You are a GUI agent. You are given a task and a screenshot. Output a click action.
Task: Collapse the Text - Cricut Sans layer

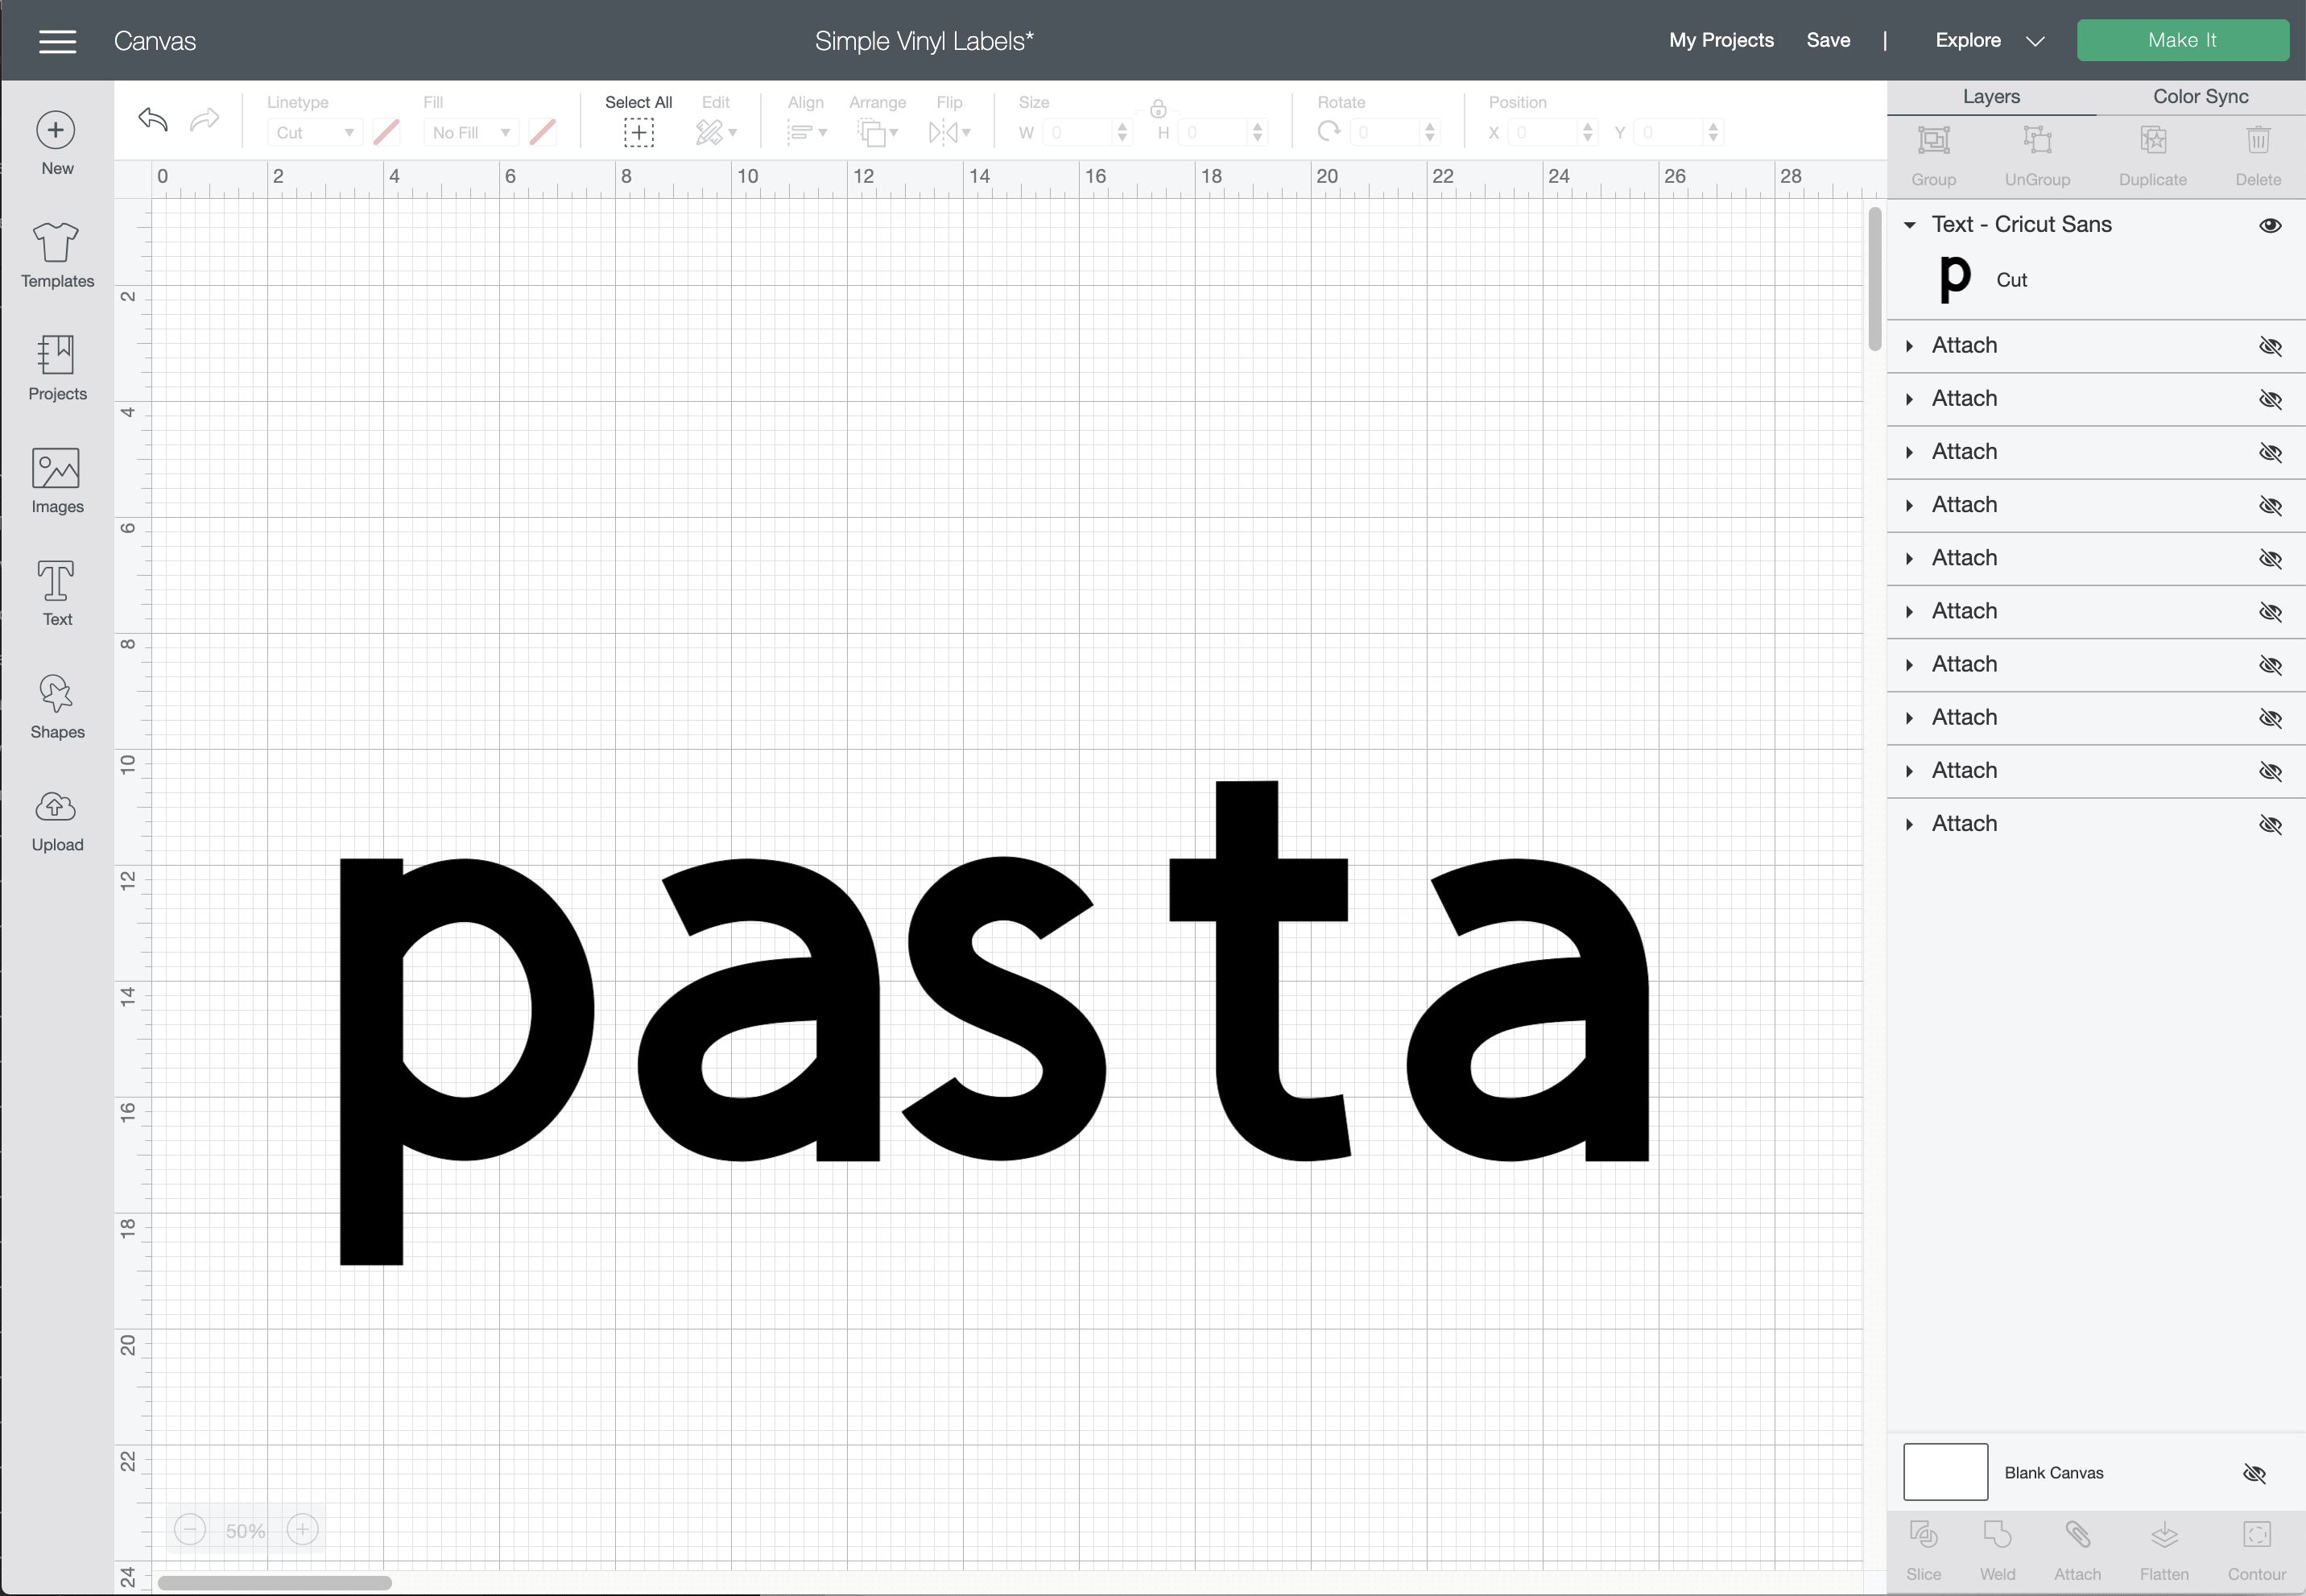(1909, 225)
